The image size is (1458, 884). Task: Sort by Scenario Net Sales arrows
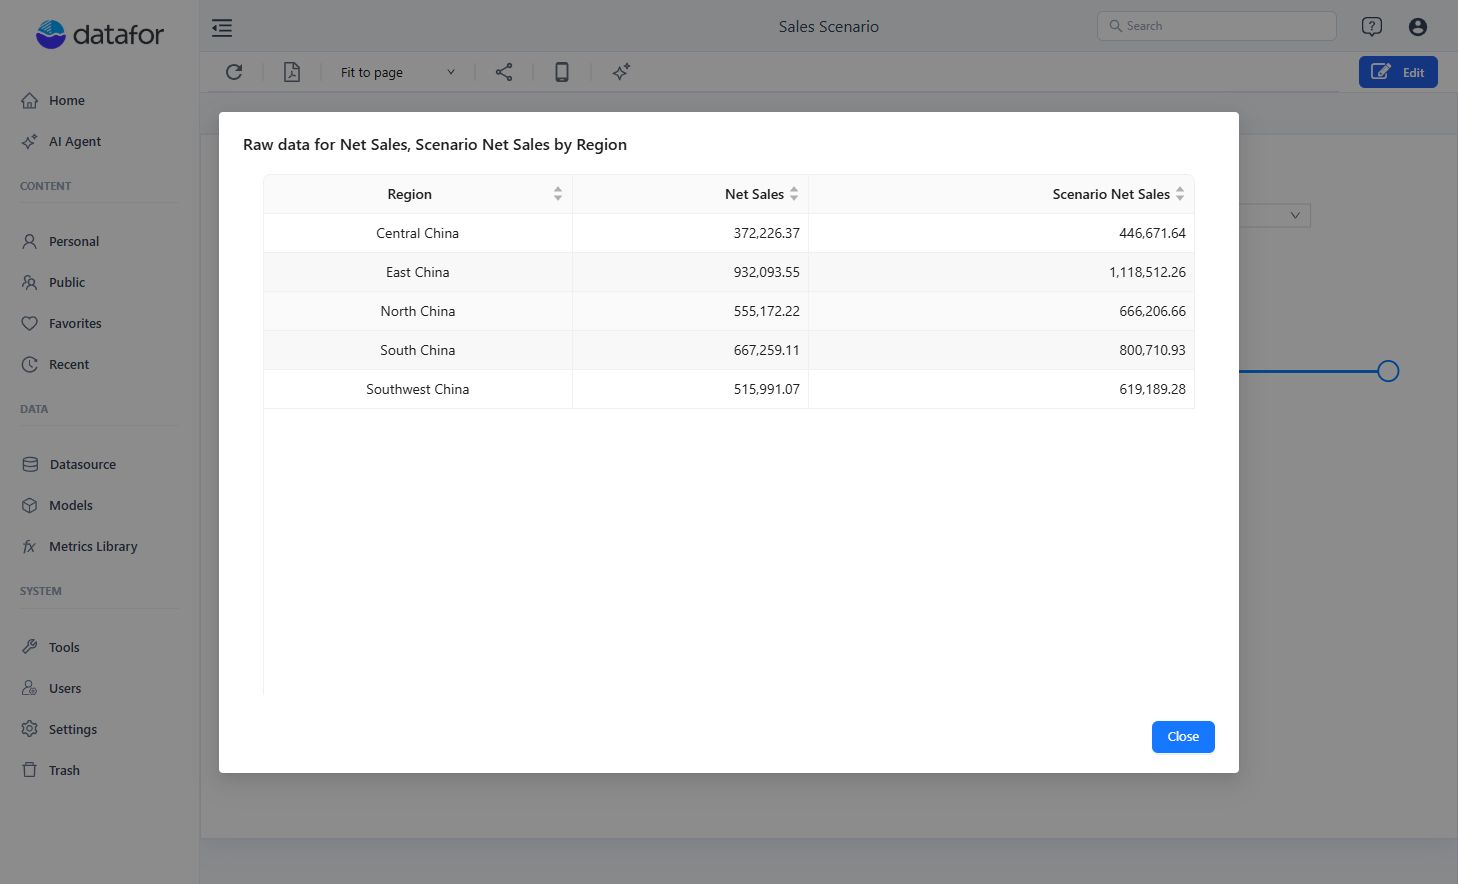tap(1180, 194)
